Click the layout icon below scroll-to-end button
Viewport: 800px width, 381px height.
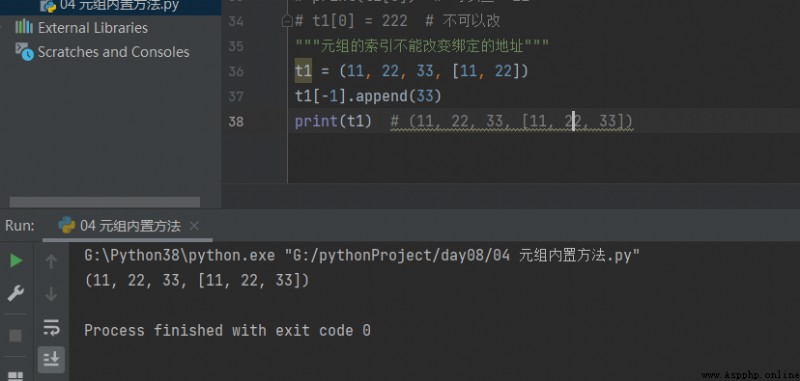click(16, 376)
